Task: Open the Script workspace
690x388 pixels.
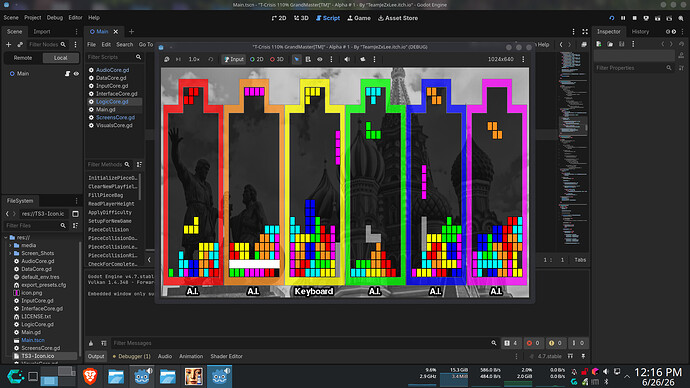Action: 328,18
